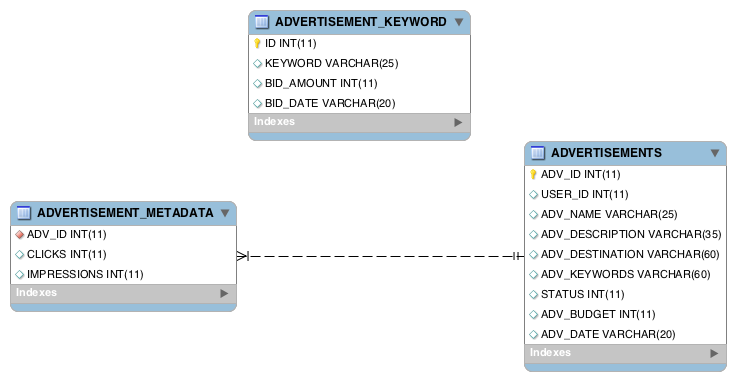Select the ADV_BUDGET INT(11) column text
Viewport: 736px width, 381px height.
click(598, 314)
